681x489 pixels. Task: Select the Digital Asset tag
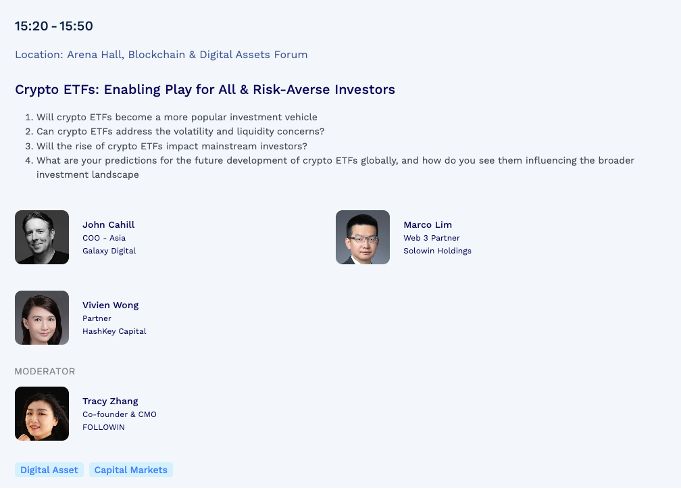pos(49,470)
